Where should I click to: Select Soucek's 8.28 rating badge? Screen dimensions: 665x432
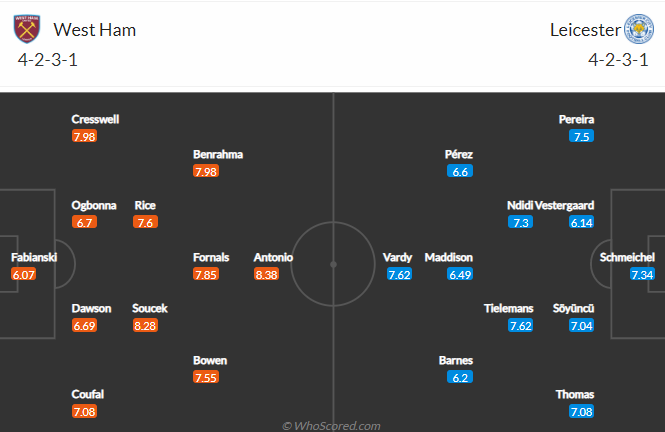pyautogui.click(x=145, y=326)
